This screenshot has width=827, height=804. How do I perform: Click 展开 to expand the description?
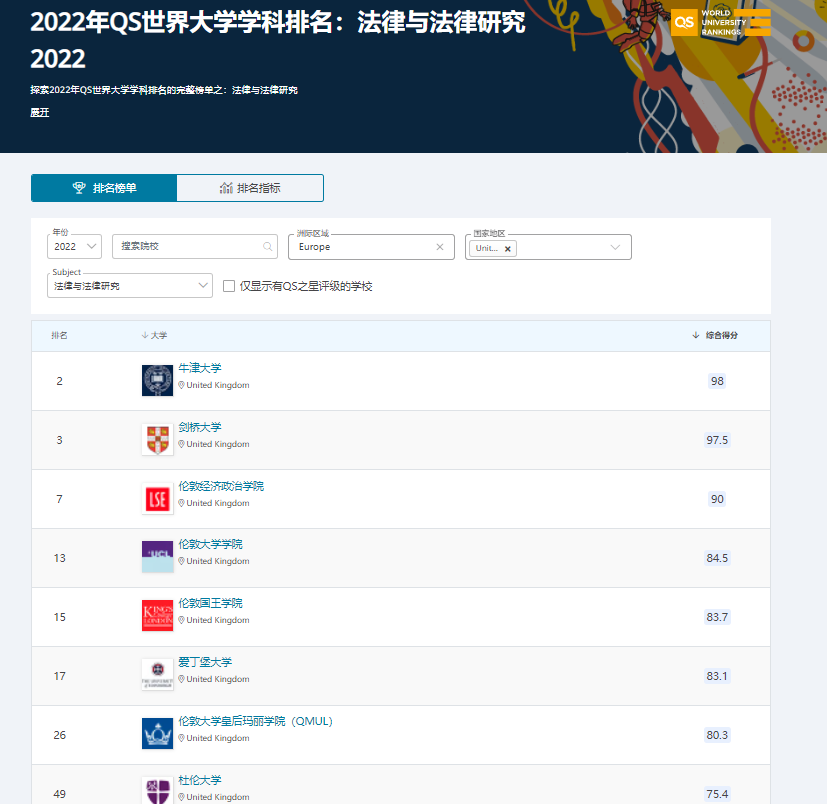click(39, 112)
